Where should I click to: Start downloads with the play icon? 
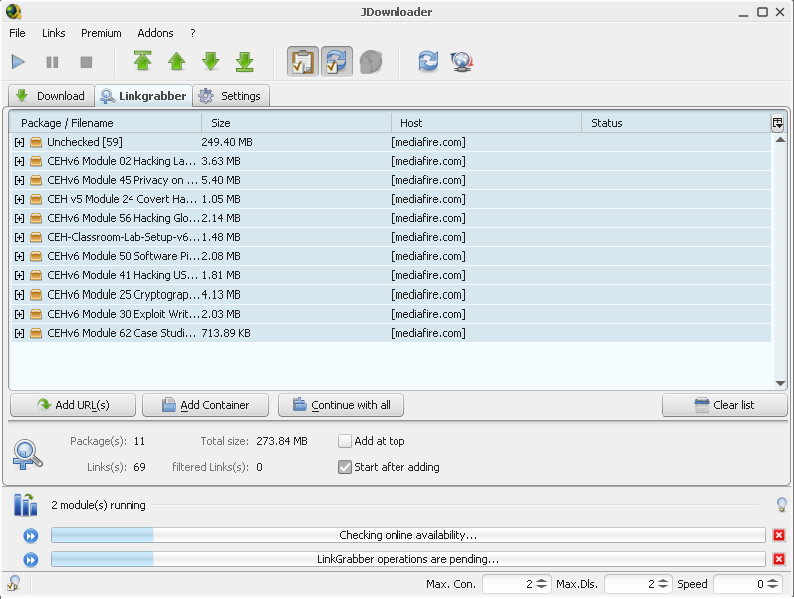[18, 62]
